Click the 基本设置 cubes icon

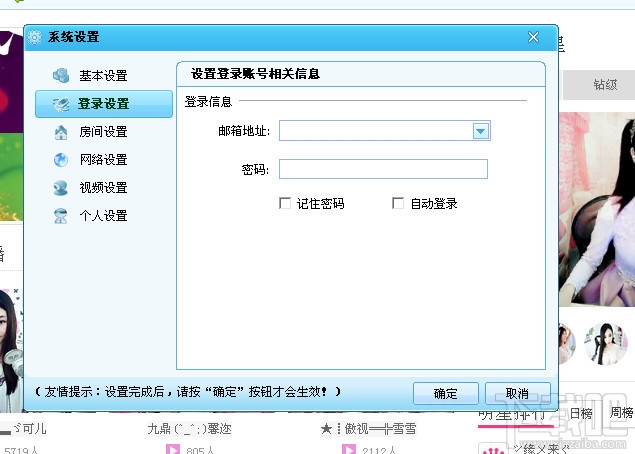[x=61, y=75]
